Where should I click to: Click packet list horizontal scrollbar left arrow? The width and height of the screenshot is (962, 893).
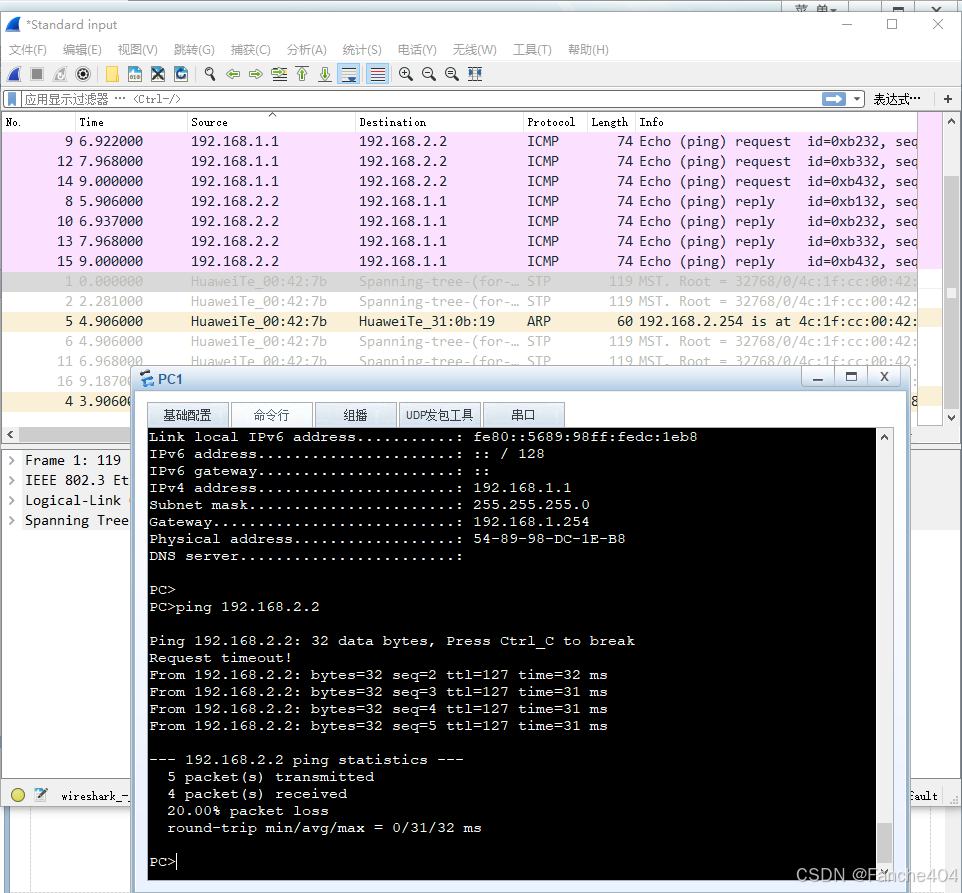(10, 435)
